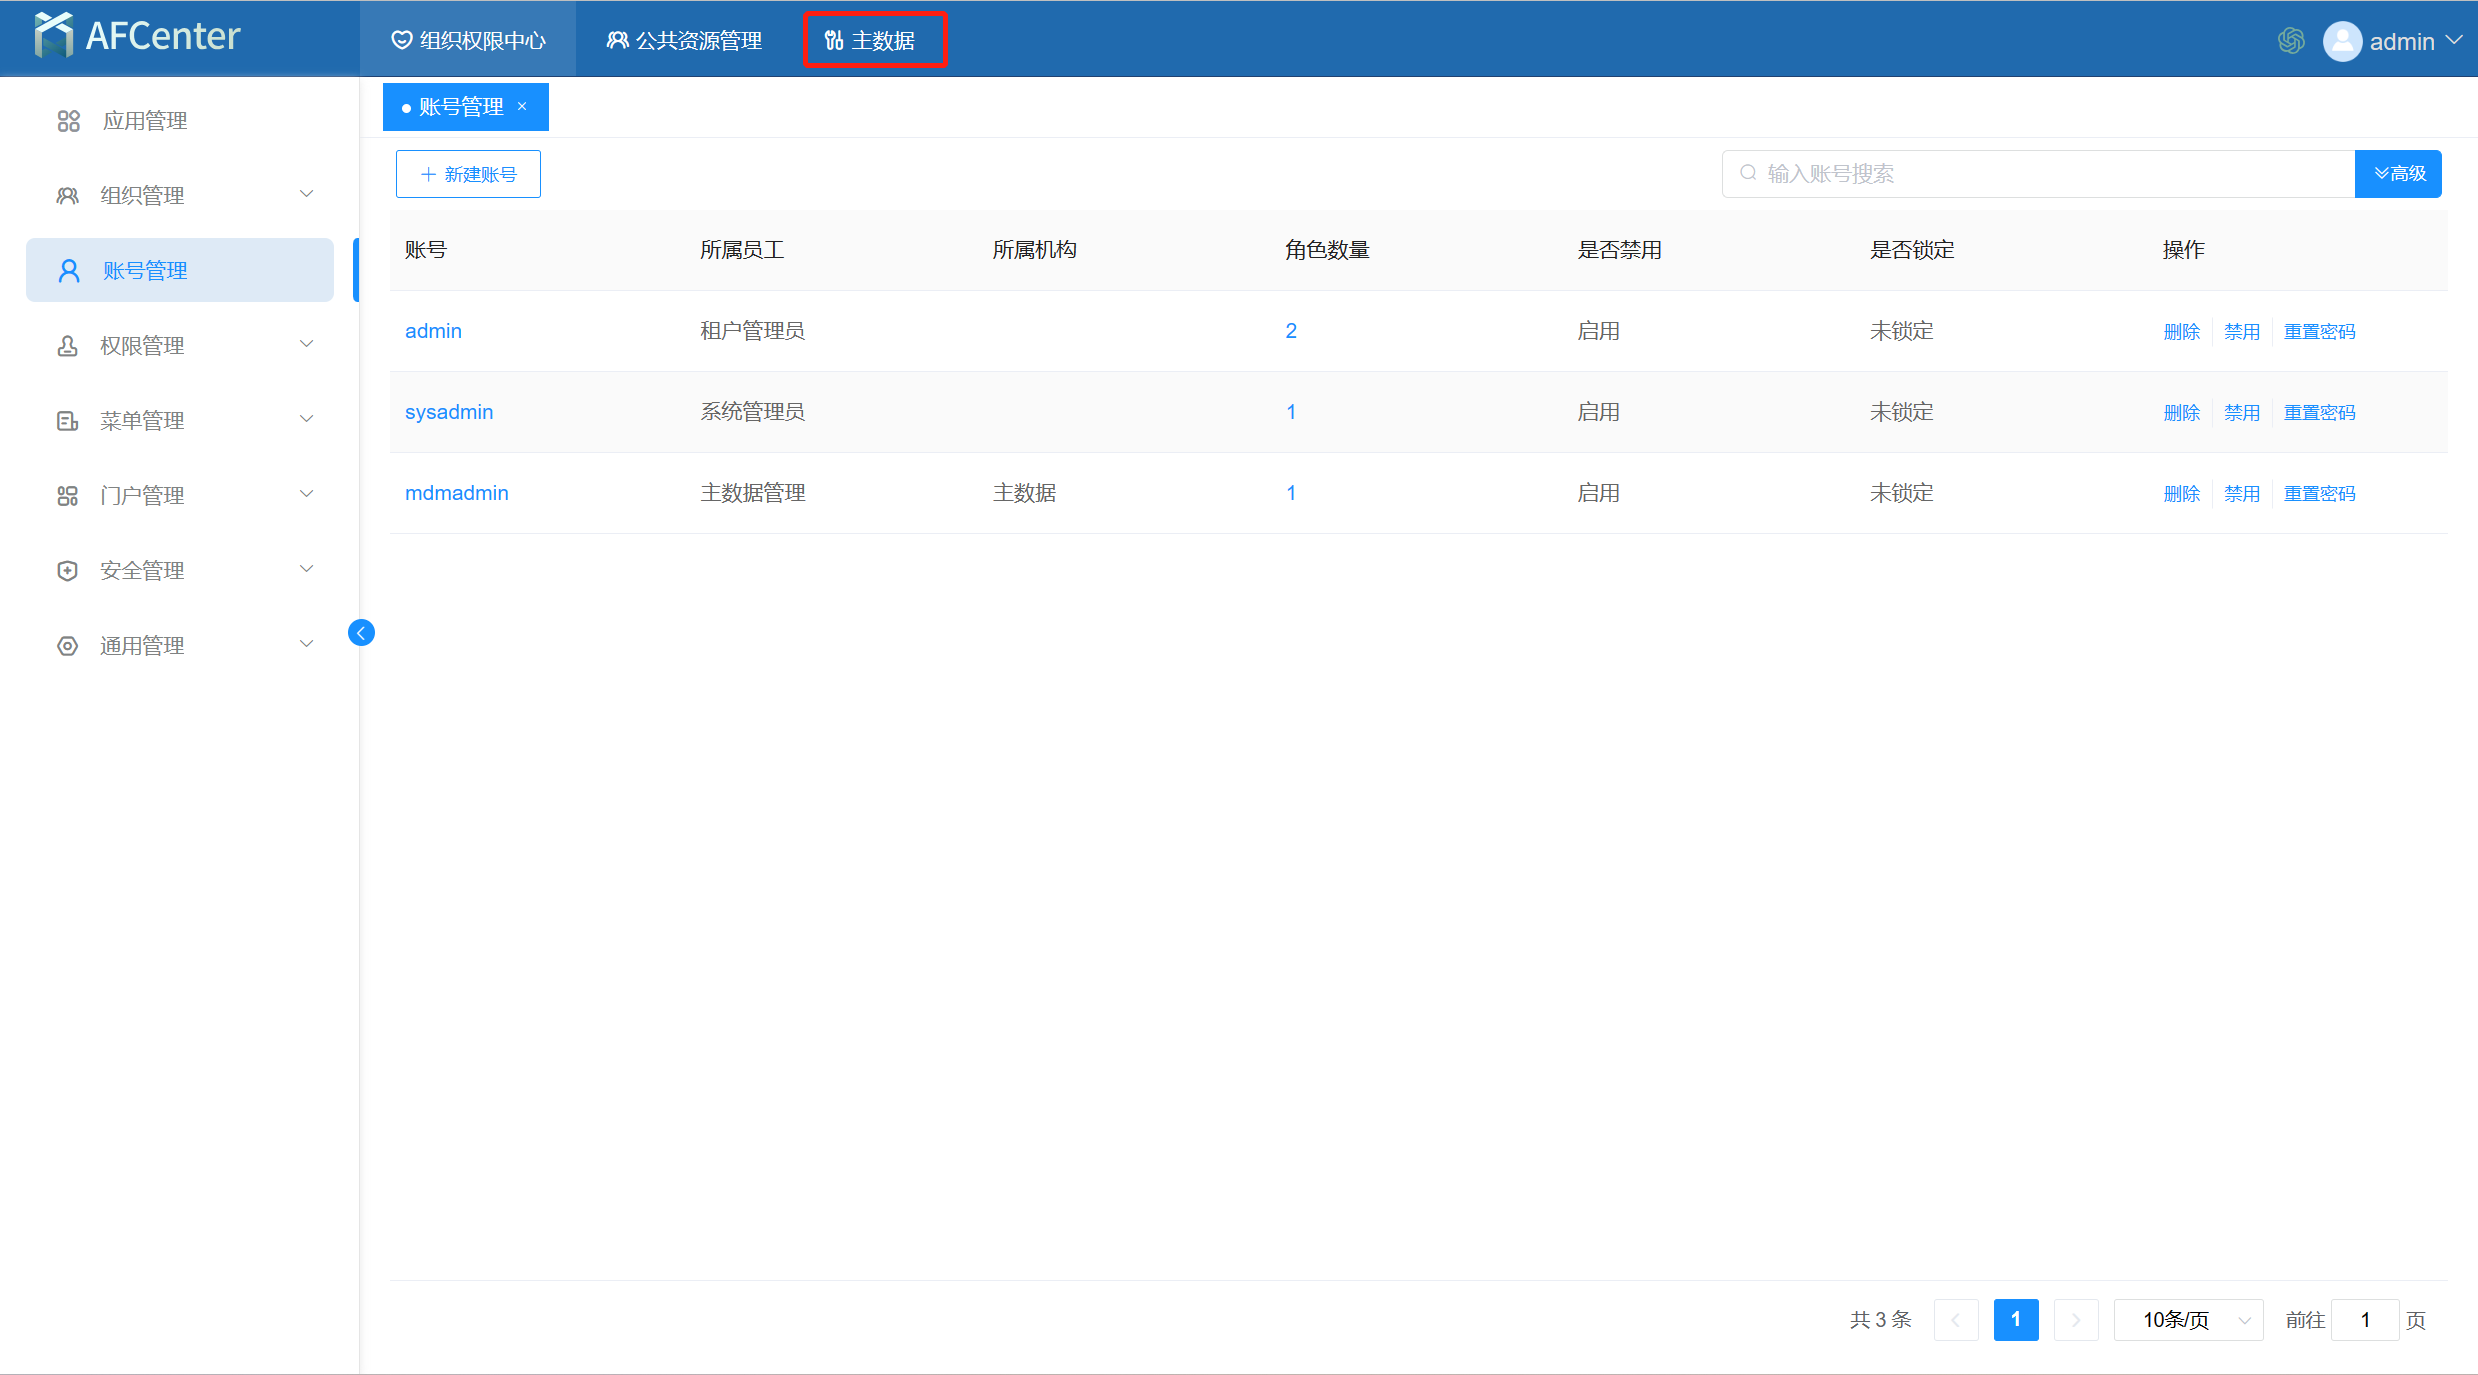Click role count 1 for mdmadmin
This screenshot has height=1375, width=2478.
1291,493
